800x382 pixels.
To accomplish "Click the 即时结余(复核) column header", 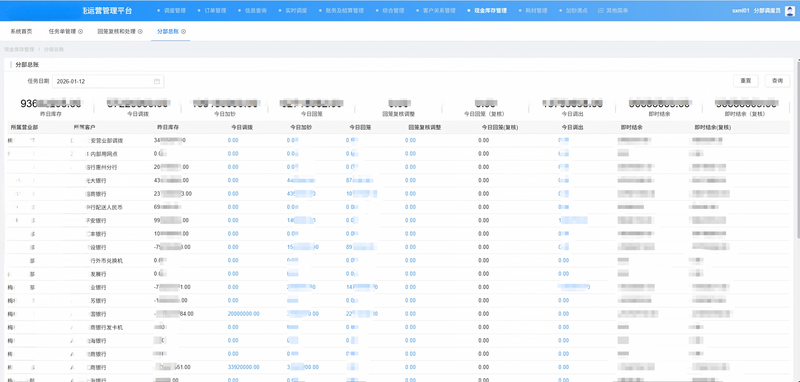I will pyautogui.click(x=713, y=127).
